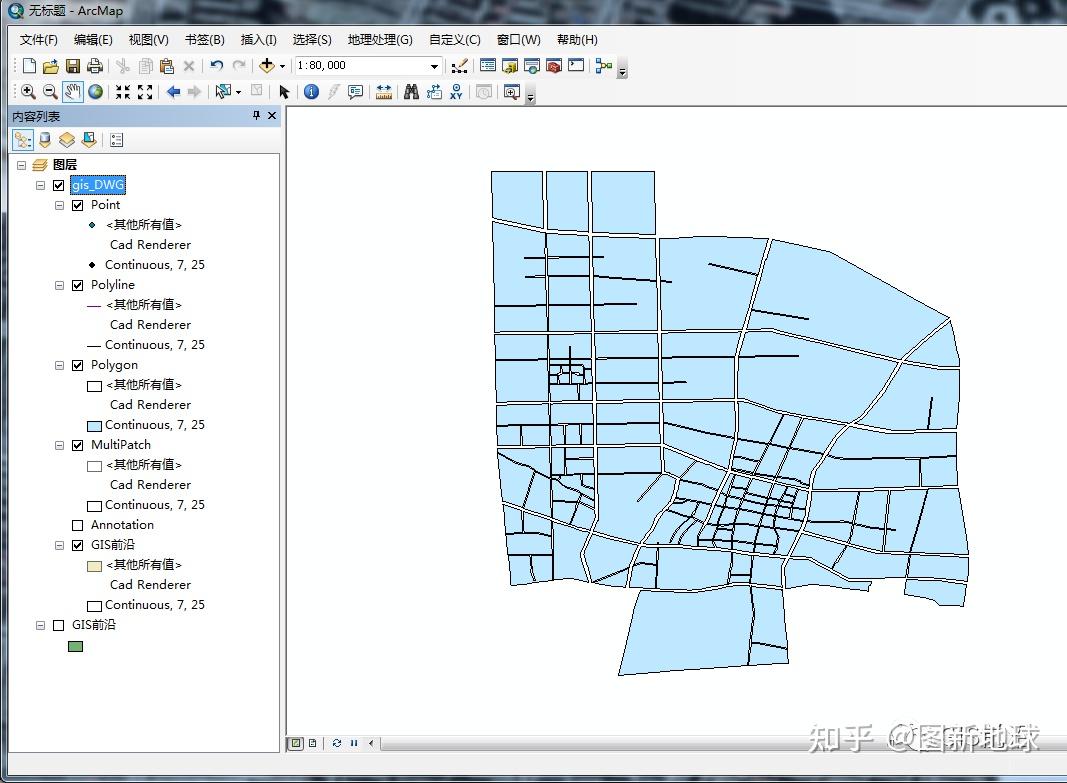Collapse the gis_DWG group layer
The height and width of the screenshot is (783, 1067).
coord(41,184)
